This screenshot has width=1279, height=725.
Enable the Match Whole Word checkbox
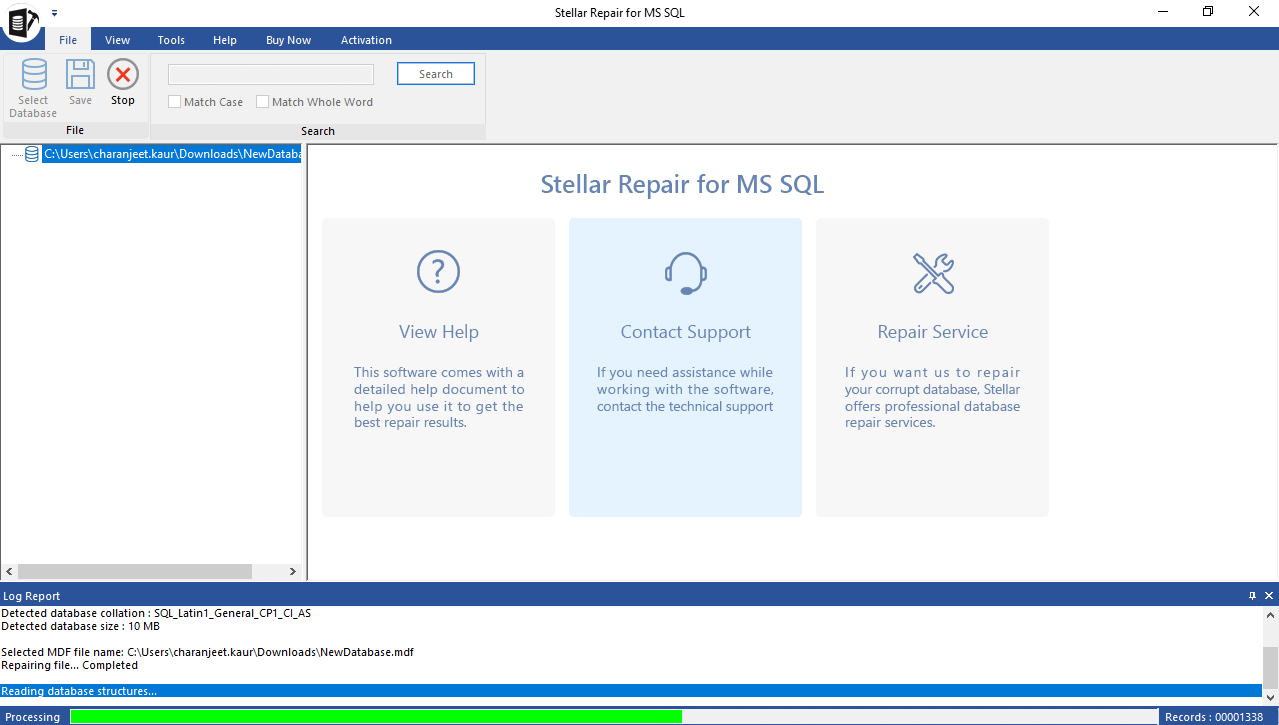(263, 102)
